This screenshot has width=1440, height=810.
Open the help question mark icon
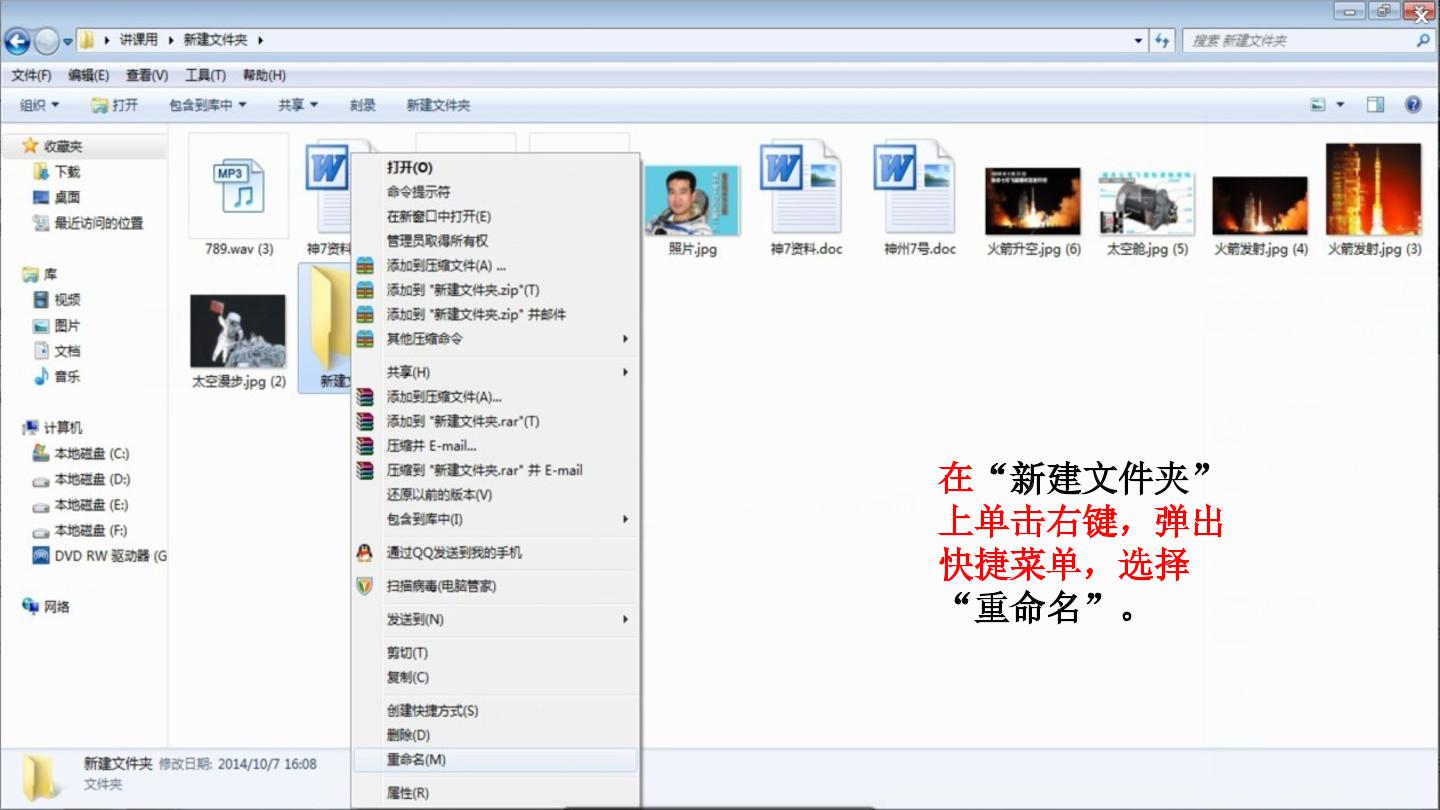coord(1413,105)
